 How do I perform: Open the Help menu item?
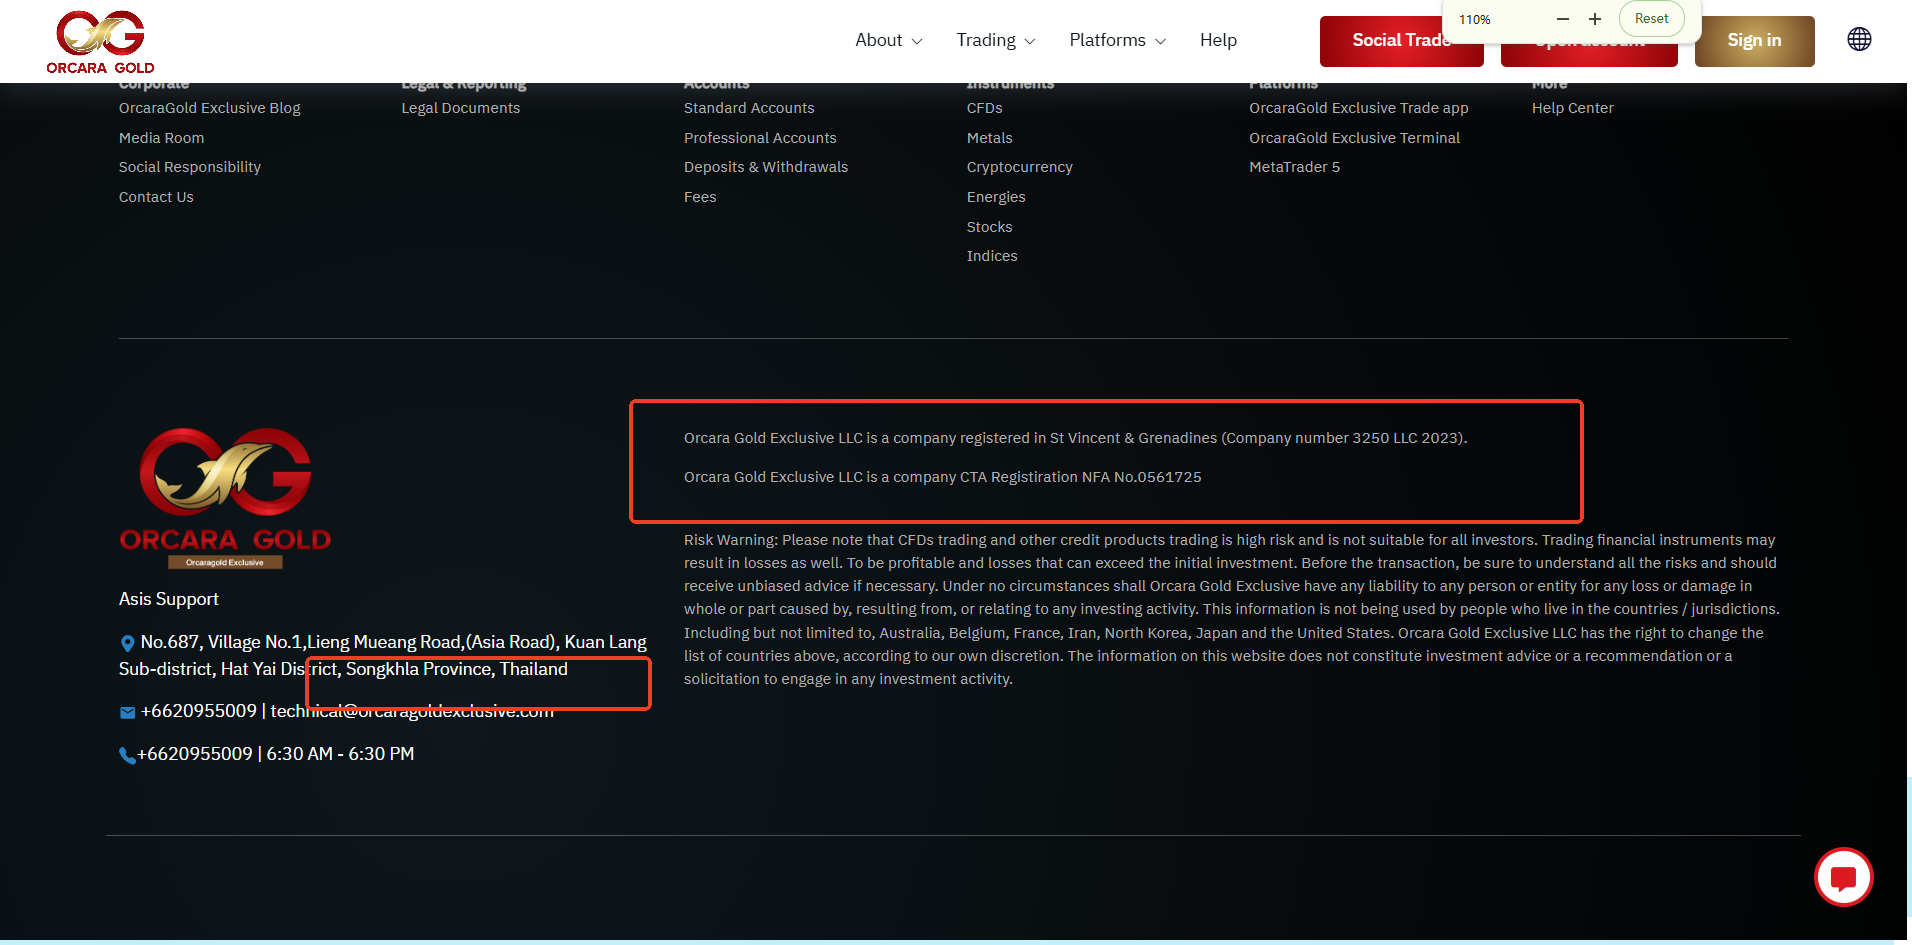pos(1218,40)
